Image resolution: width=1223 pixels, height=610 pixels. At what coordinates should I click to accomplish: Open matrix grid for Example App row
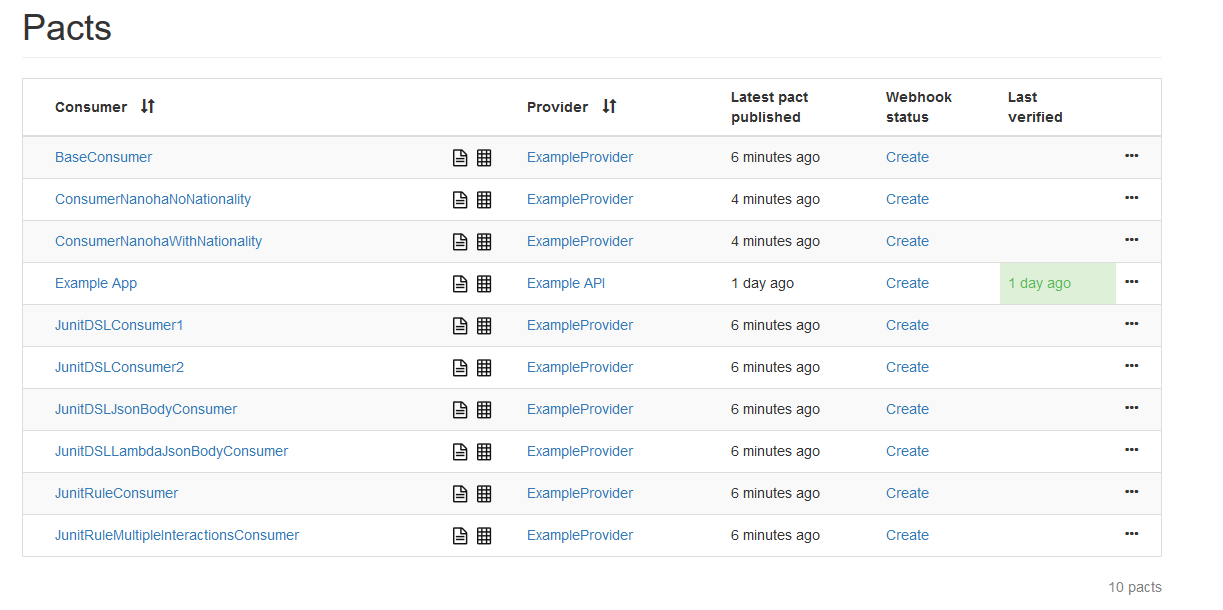(x=484, y=284)
